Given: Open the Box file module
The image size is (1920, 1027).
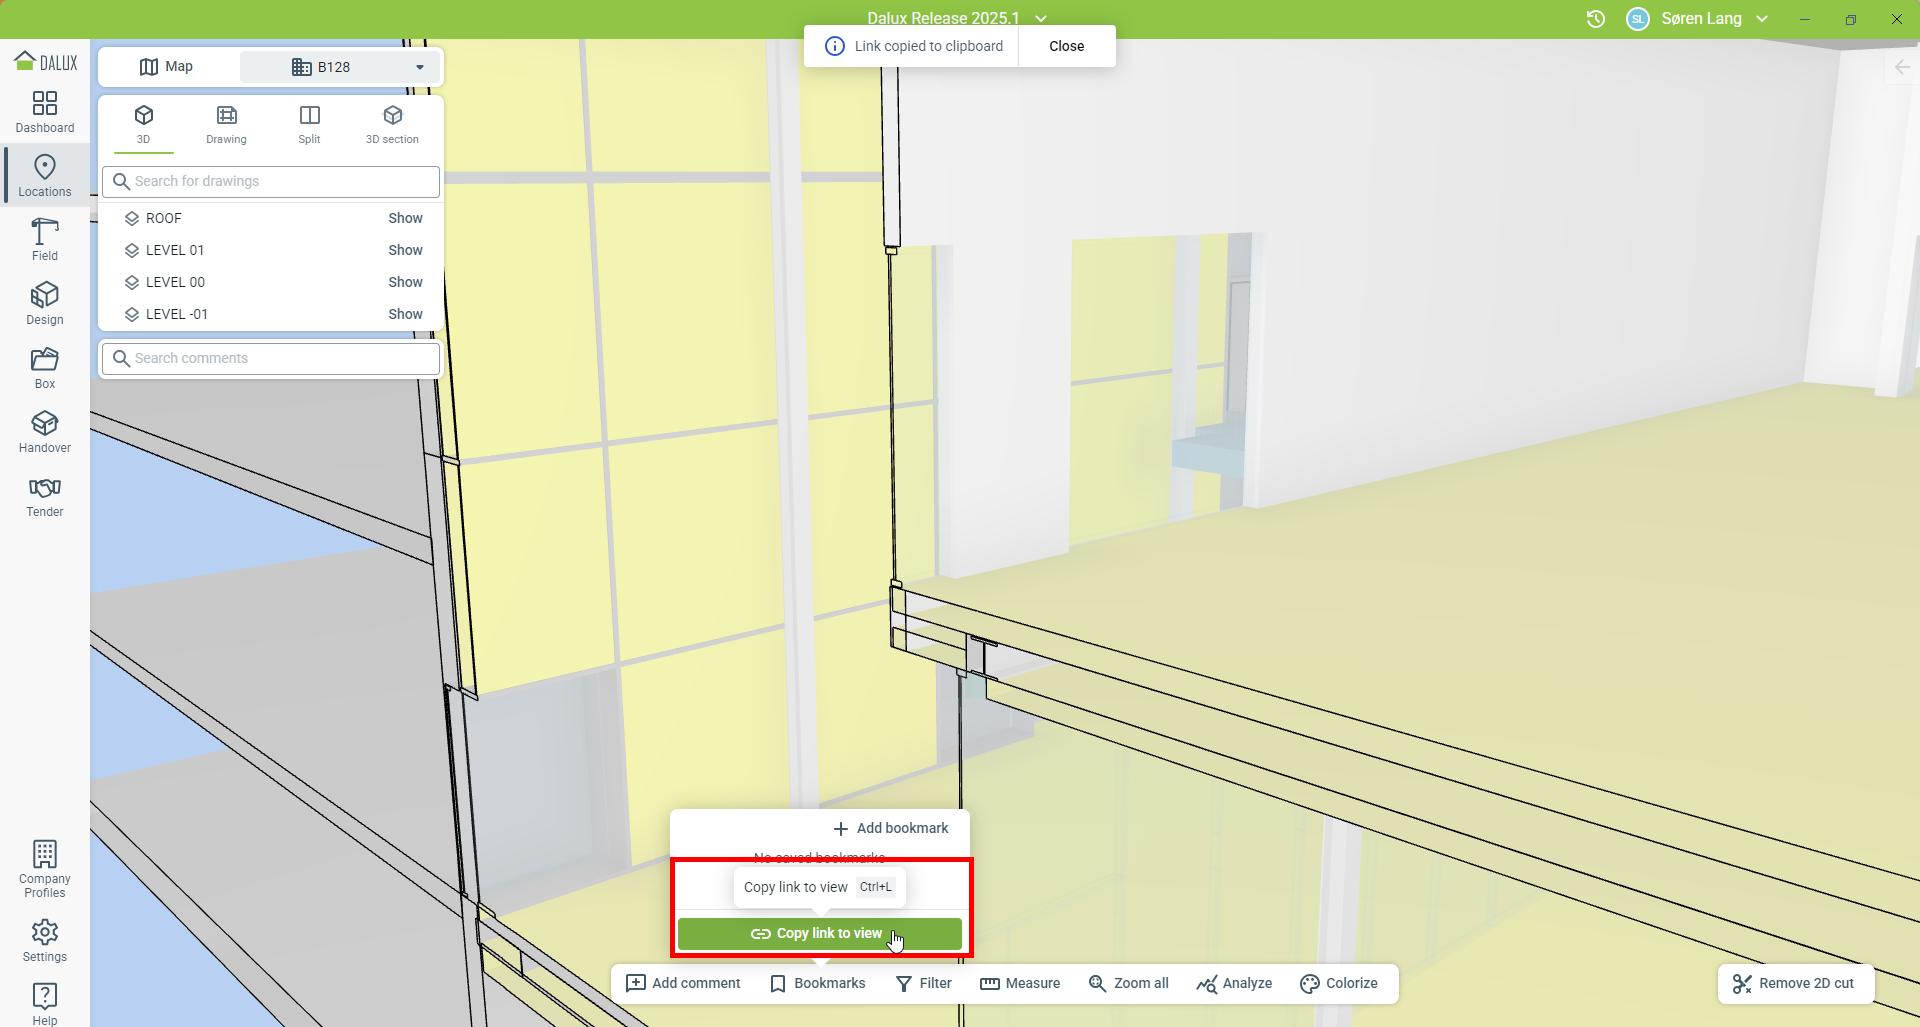Looking at the screenshot, I should [x=45, y=368].
